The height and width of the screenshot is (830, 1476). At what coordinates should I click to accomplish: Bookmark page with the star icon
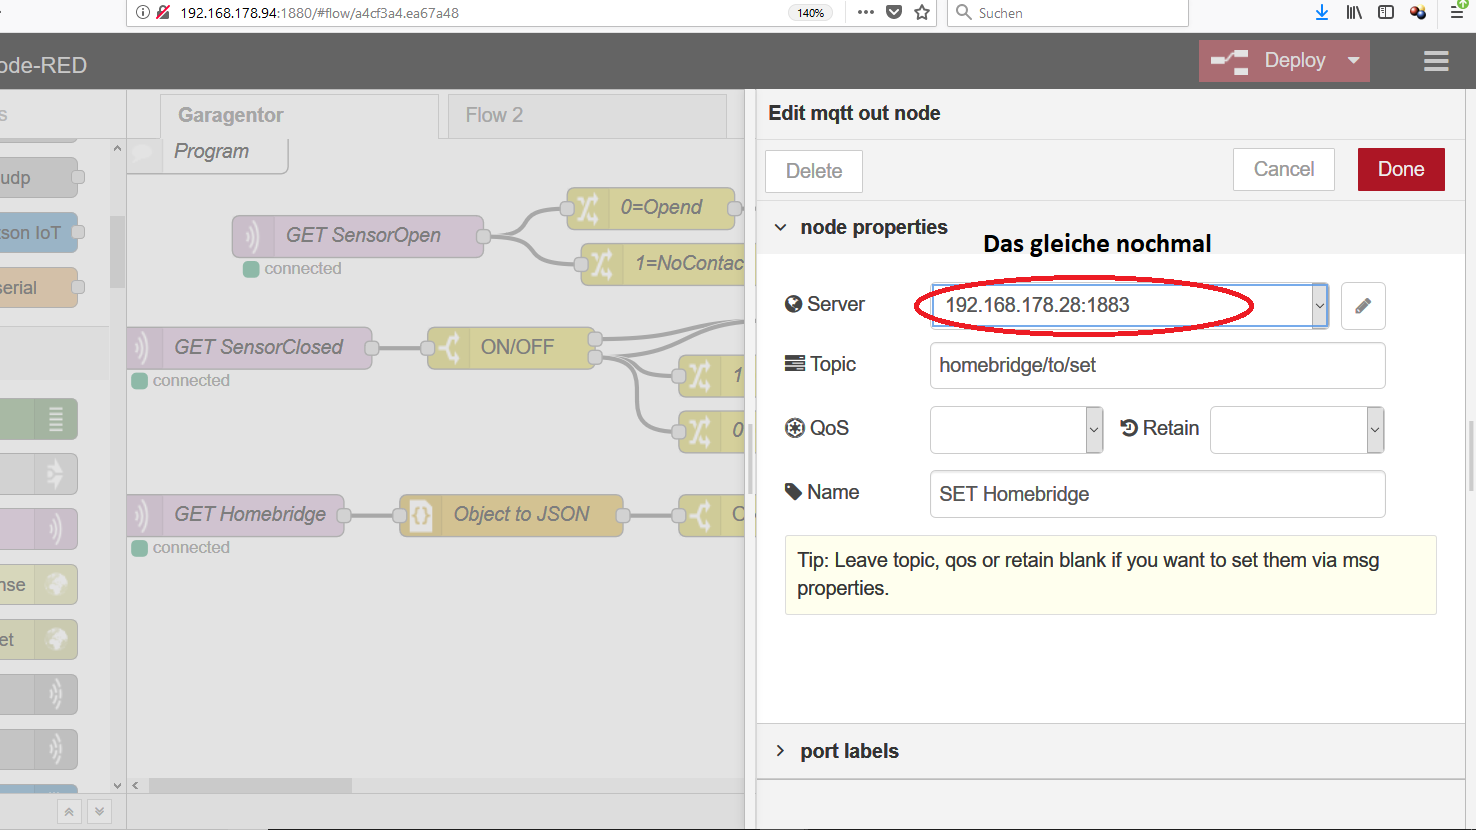pos(922,12)
